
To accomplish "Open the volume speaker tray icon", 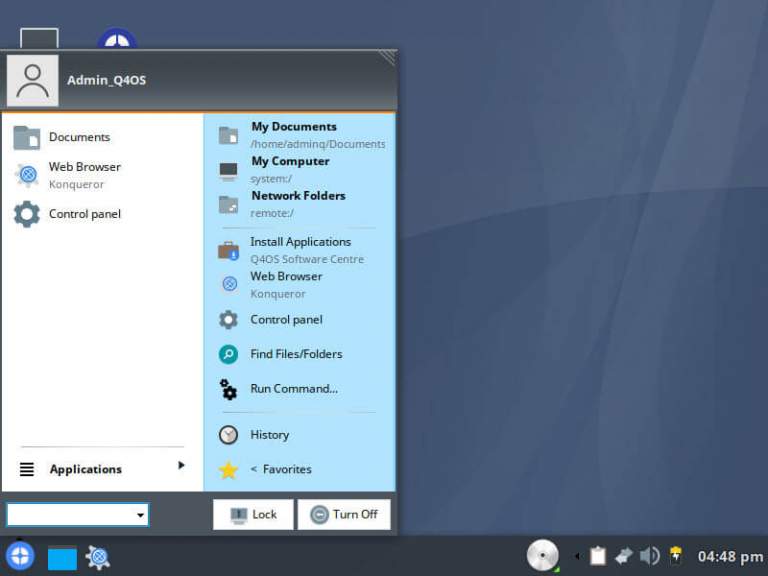I will click(650, 556).
